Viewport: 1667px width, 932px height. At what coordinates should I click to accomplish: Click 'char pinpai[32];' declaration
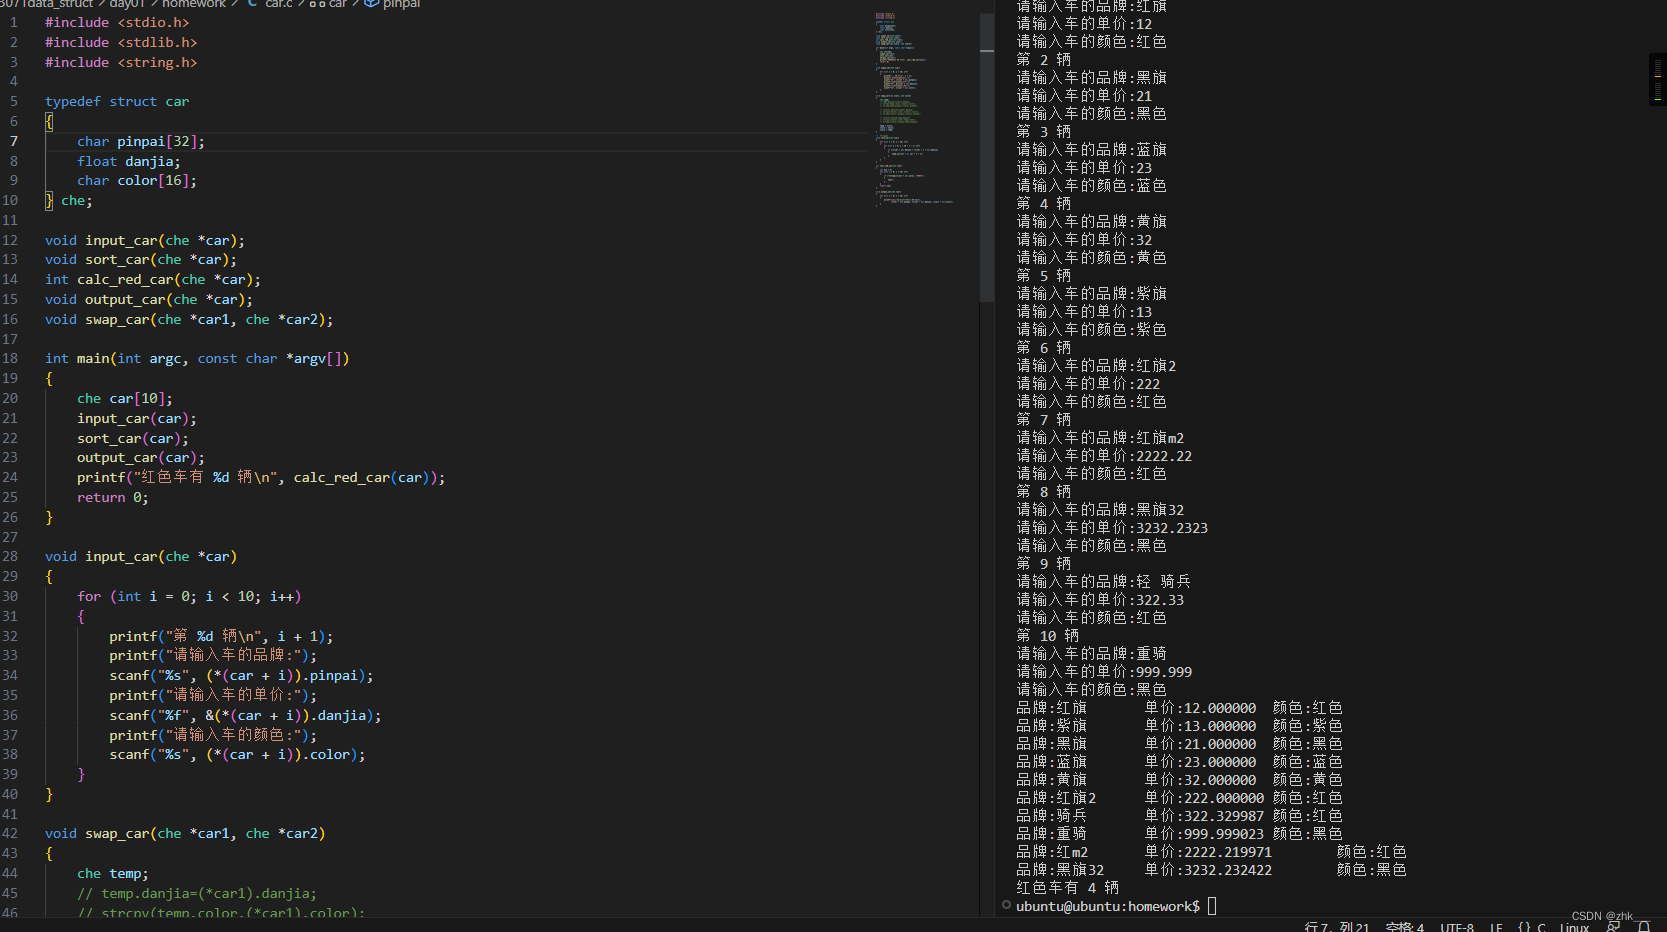(141, 141)
